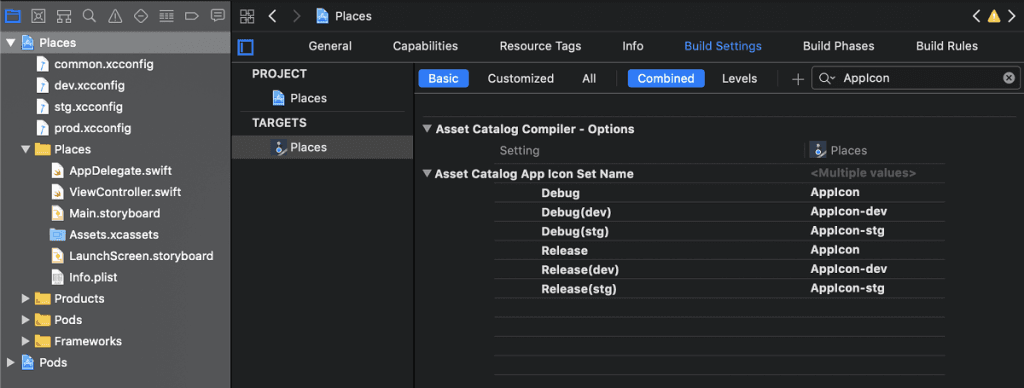Expand the Products folder
Screen dimensions: 1024x388
tap(26, 299)
